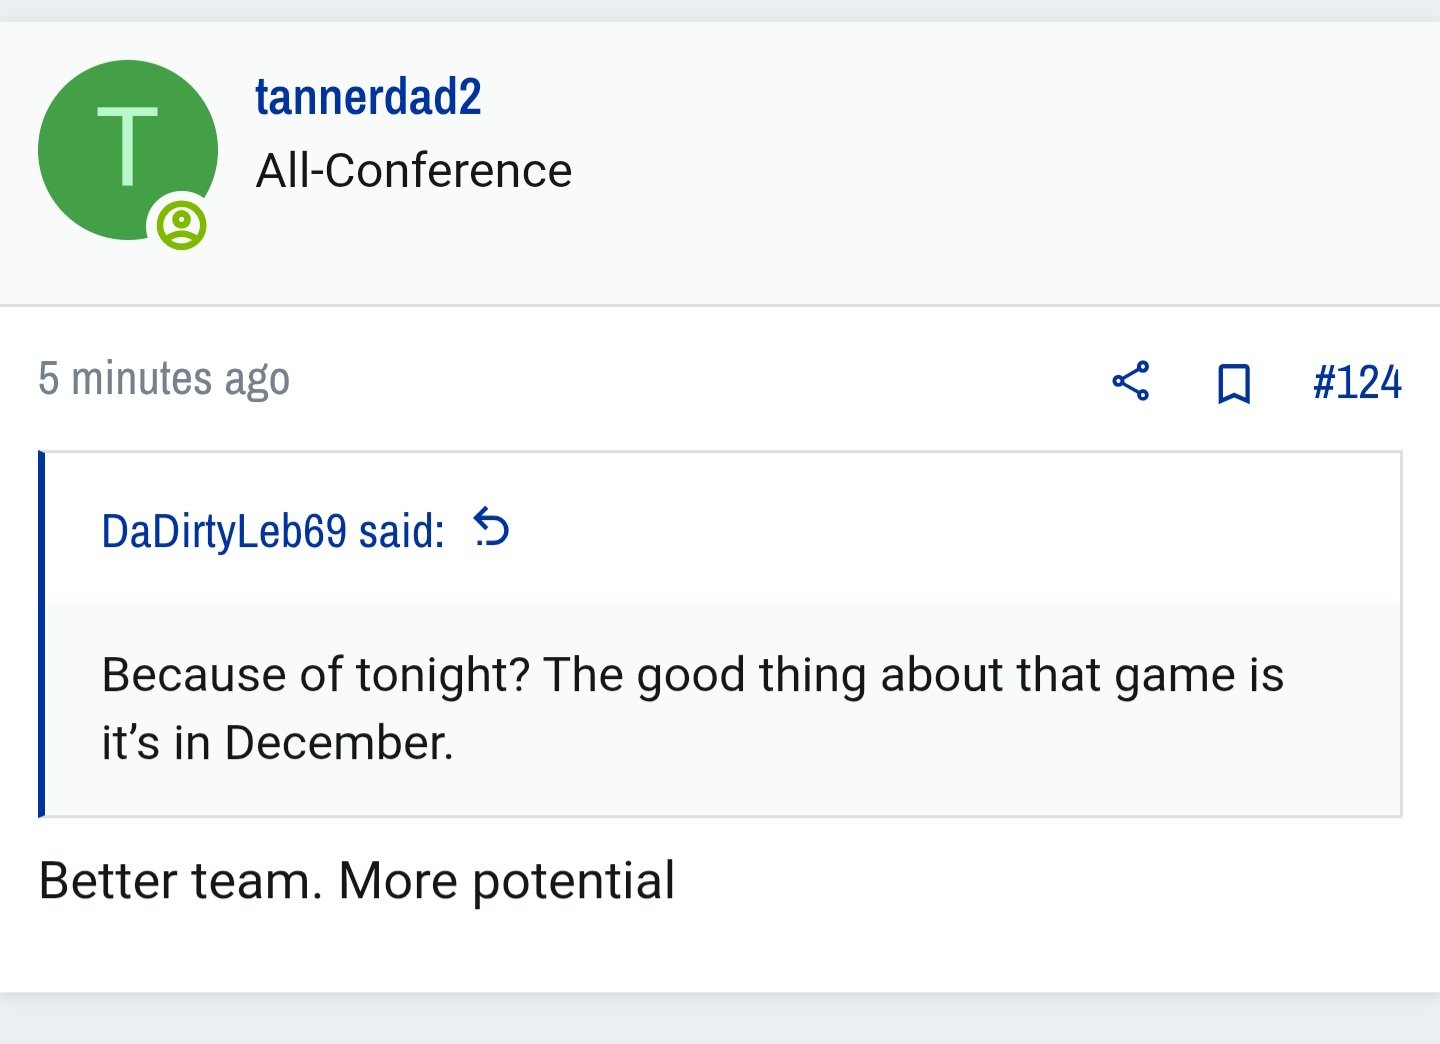The height and width of the screenshot is (1044, 1440).
Task: Click the white space beside the timestamp
Action: click(700, 380)
